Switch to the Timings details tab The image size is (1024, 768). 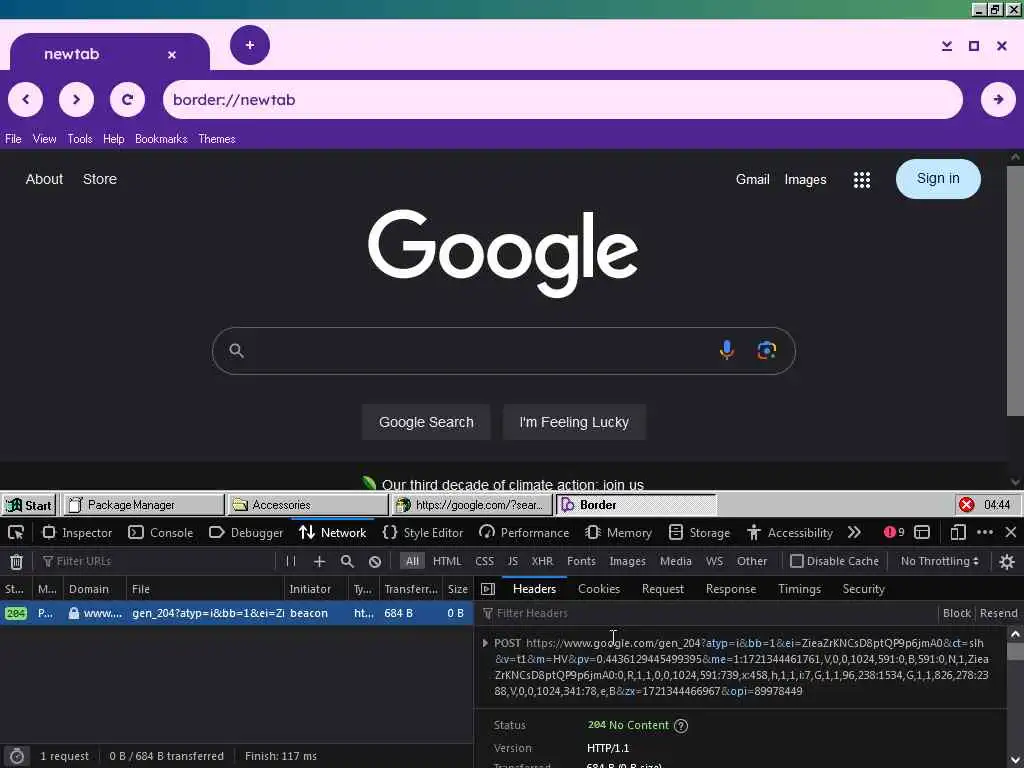coord(799,589)
